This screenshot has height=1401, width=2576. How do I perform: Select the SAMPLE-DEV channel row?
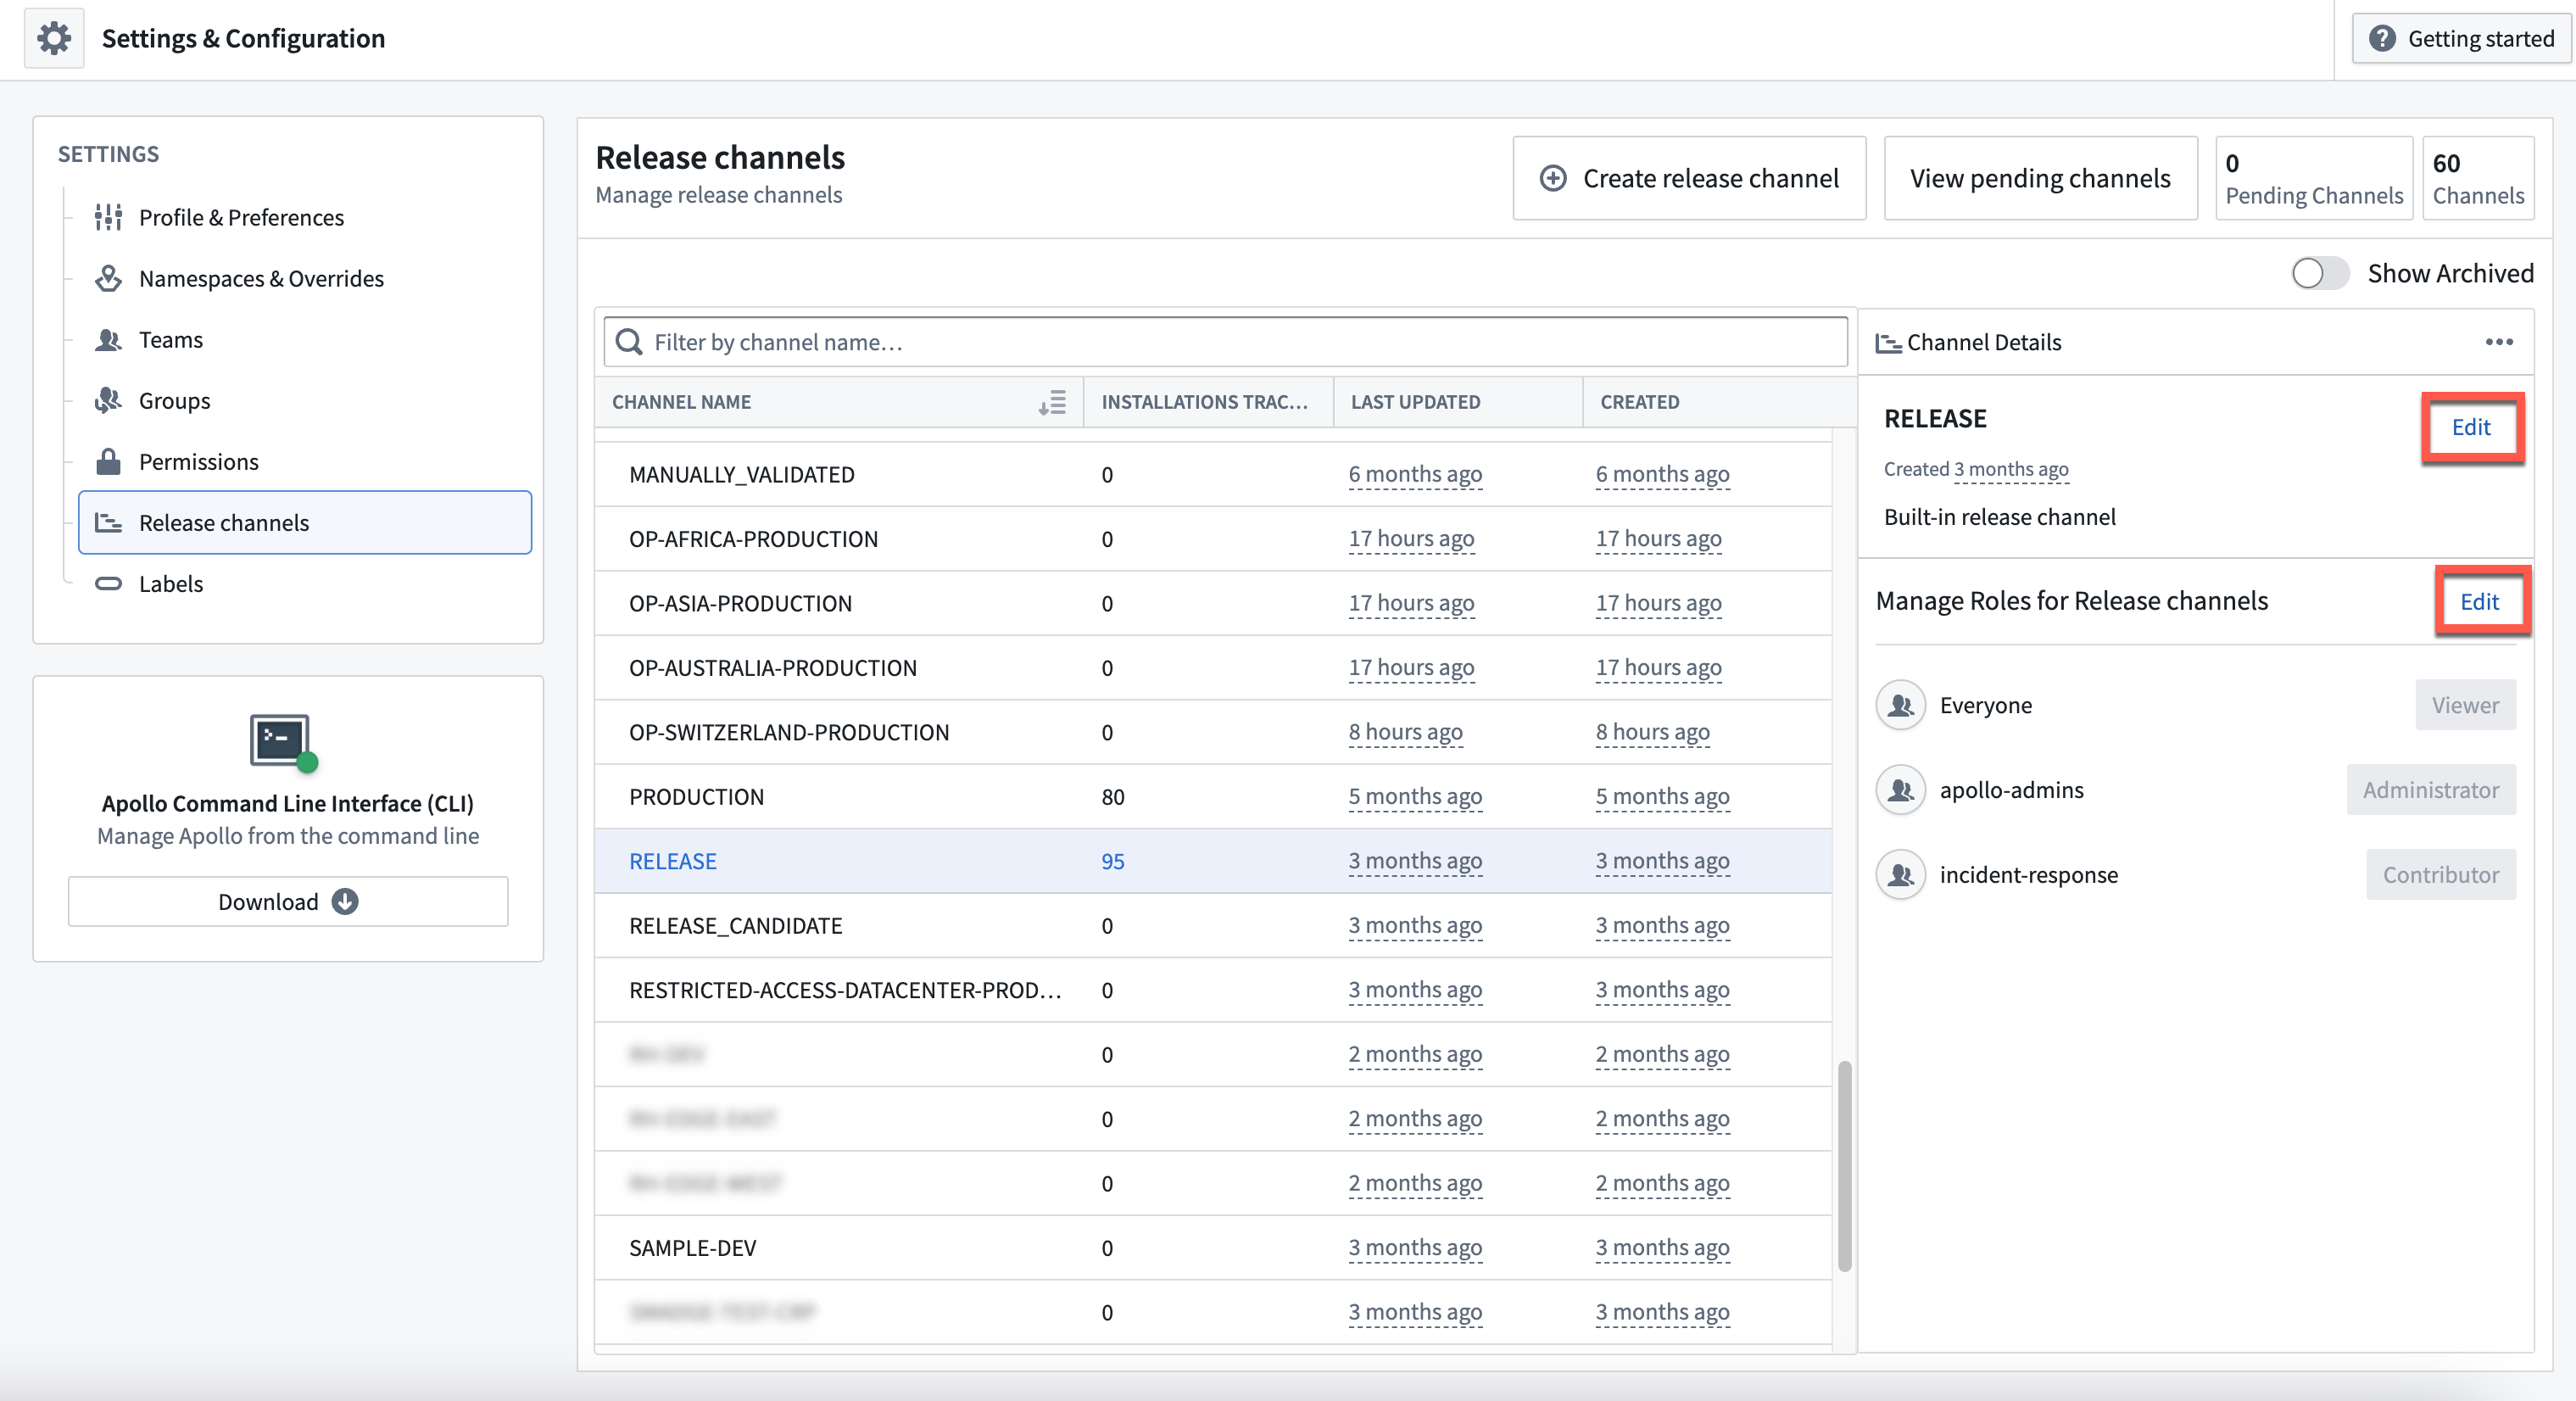pyautogui.click(x=1213, y=1248)
